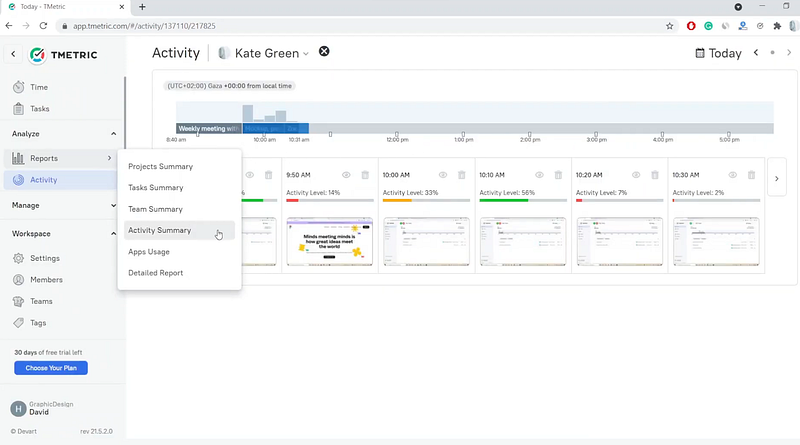Toggle visibility of 10:00 AM screenshot
The width and height of the screenshot is (800, 445).
click(443, 175)
